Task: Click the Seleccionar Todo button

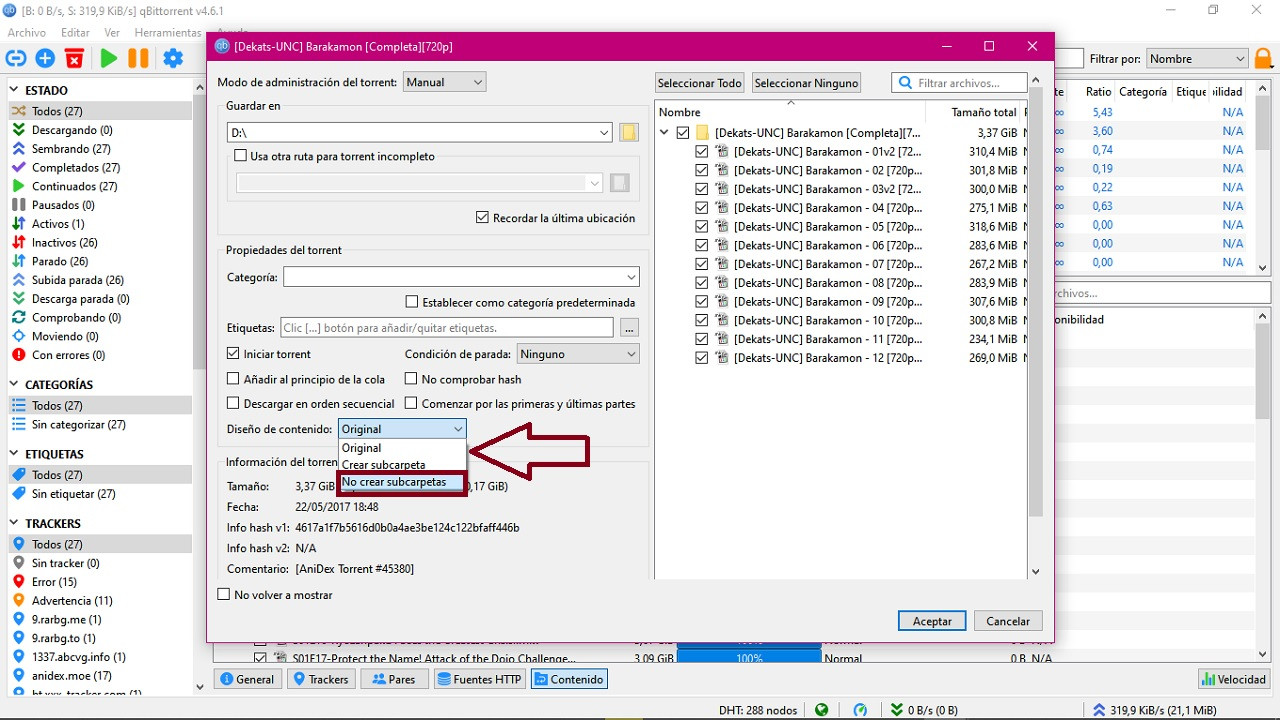Action: click(700, 83)
